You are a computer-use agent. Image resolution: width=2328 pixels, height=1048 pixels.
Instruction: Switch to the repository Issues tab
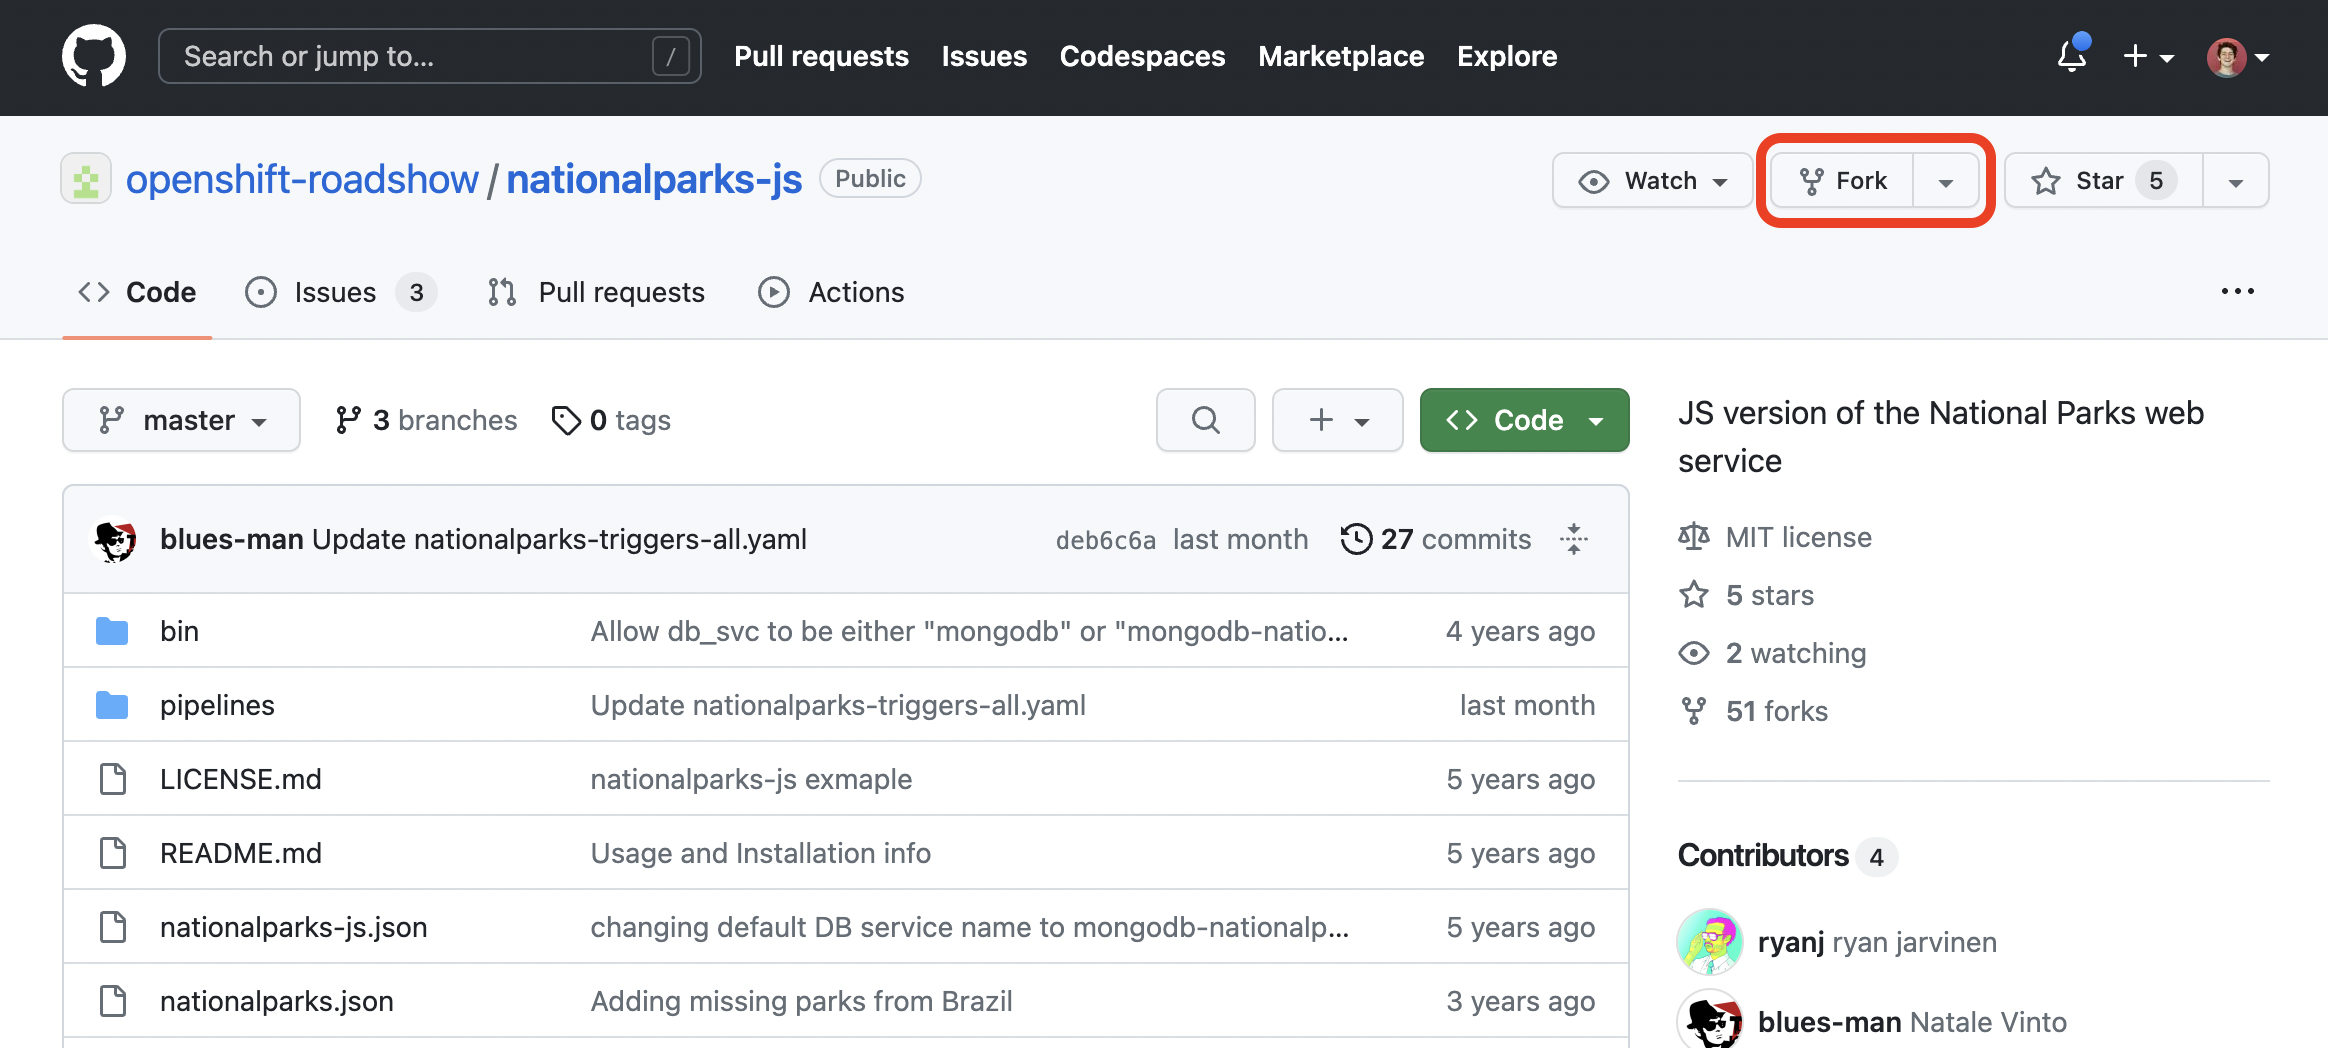[340, 292]
